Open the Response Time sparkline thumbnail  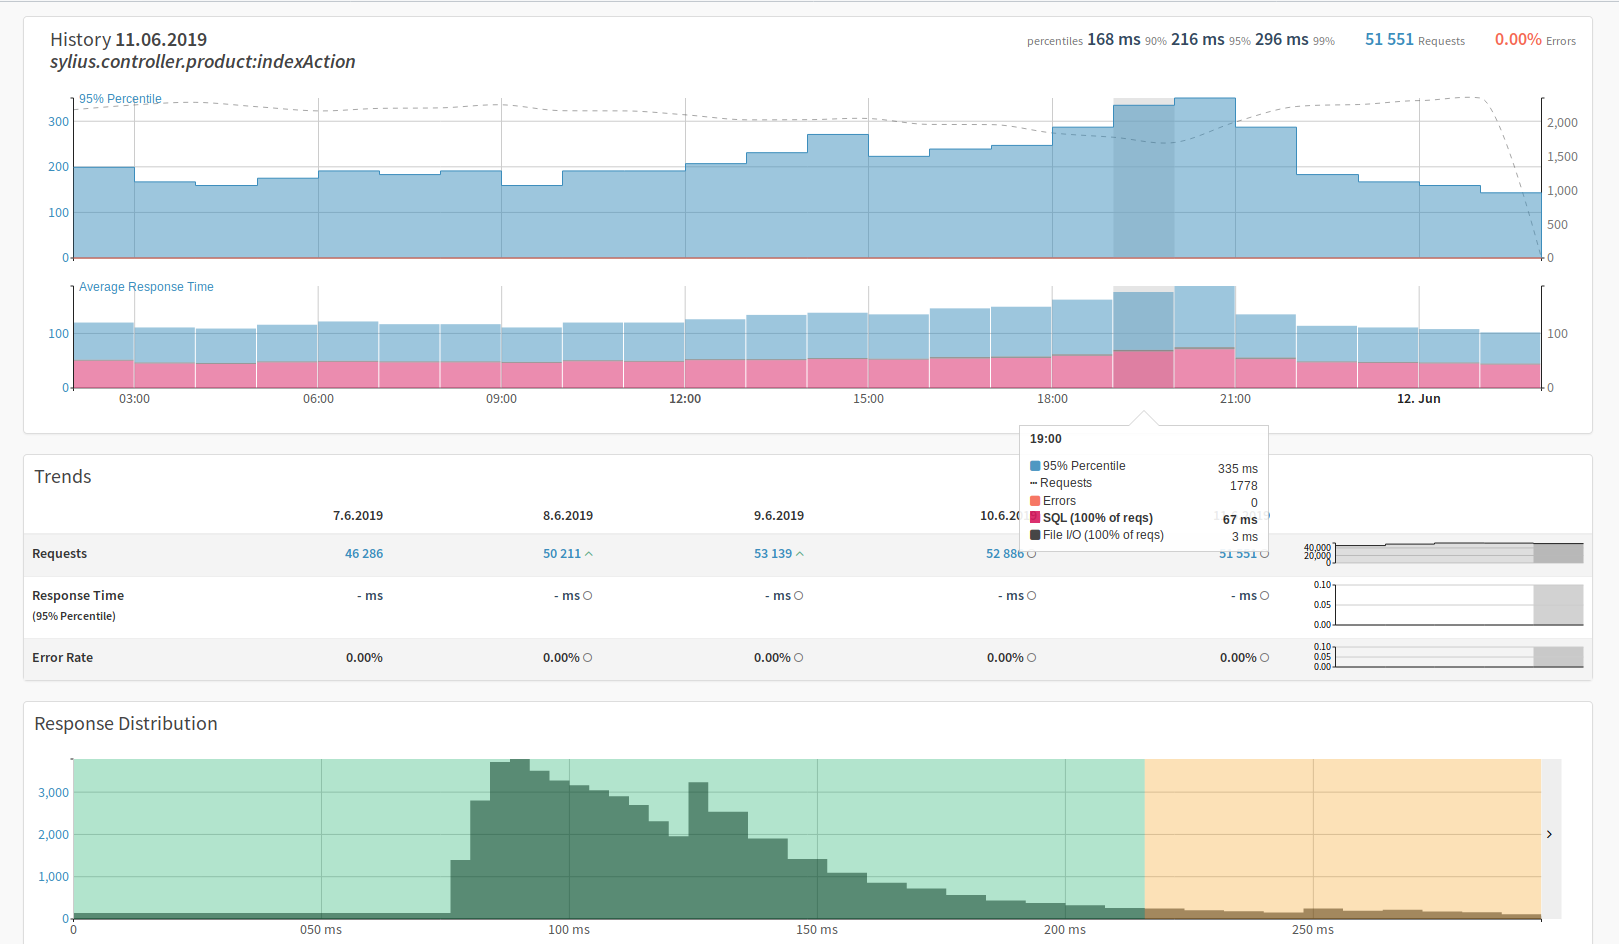1459,605
